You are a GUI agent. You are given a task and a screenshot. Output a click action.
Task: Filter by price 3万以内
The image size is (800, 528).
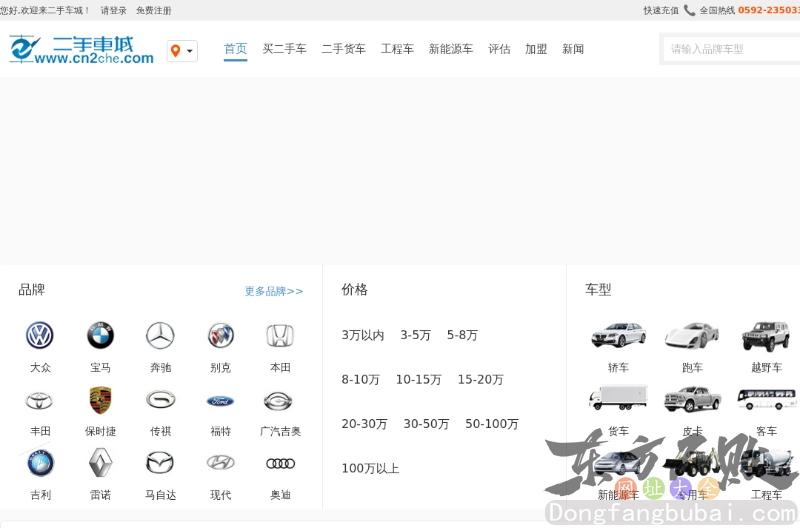pyautogui.click(x=363, y=335)
